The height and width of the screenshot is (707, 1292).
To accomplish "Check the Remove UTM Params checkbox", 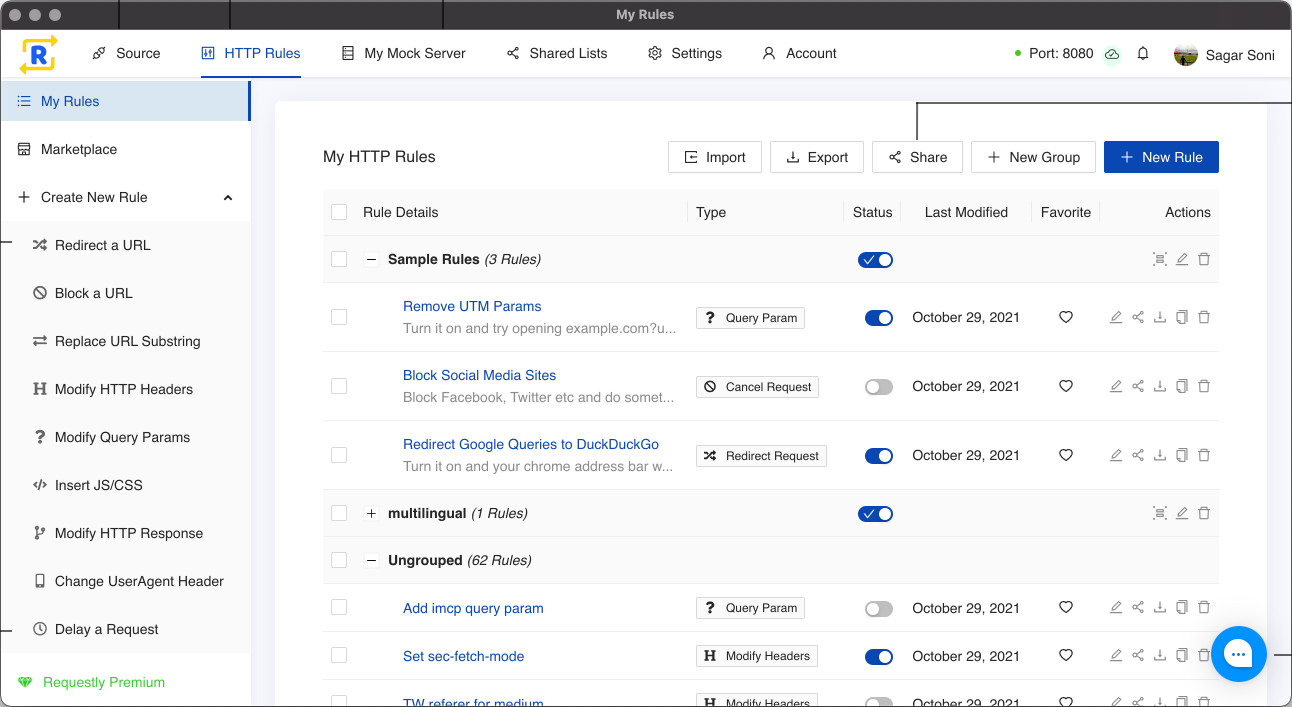I will pyautogui.click(x=339, y=317).
